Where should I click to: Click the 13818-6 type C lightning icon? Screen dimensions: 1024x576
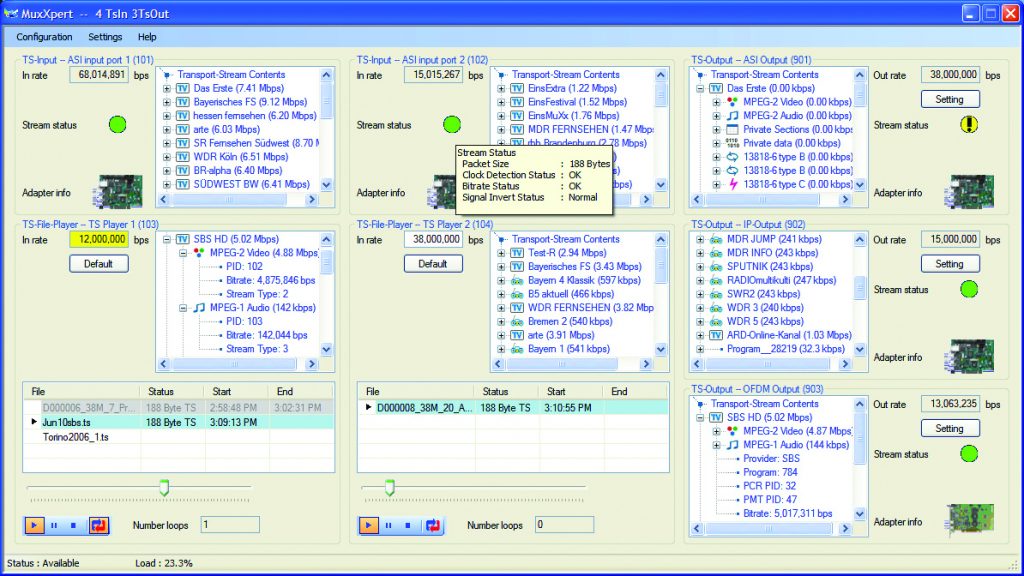click(x=733, y=184)
